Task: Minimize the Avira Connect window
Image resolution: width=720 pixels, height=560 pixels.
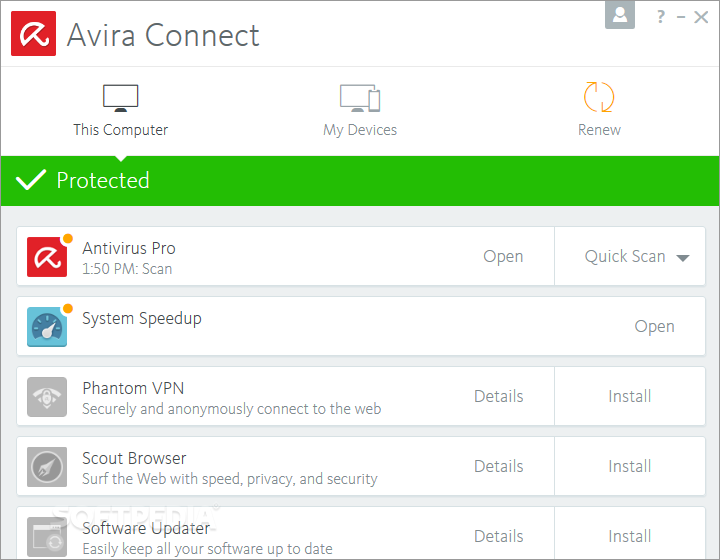Action: (681, 17)
